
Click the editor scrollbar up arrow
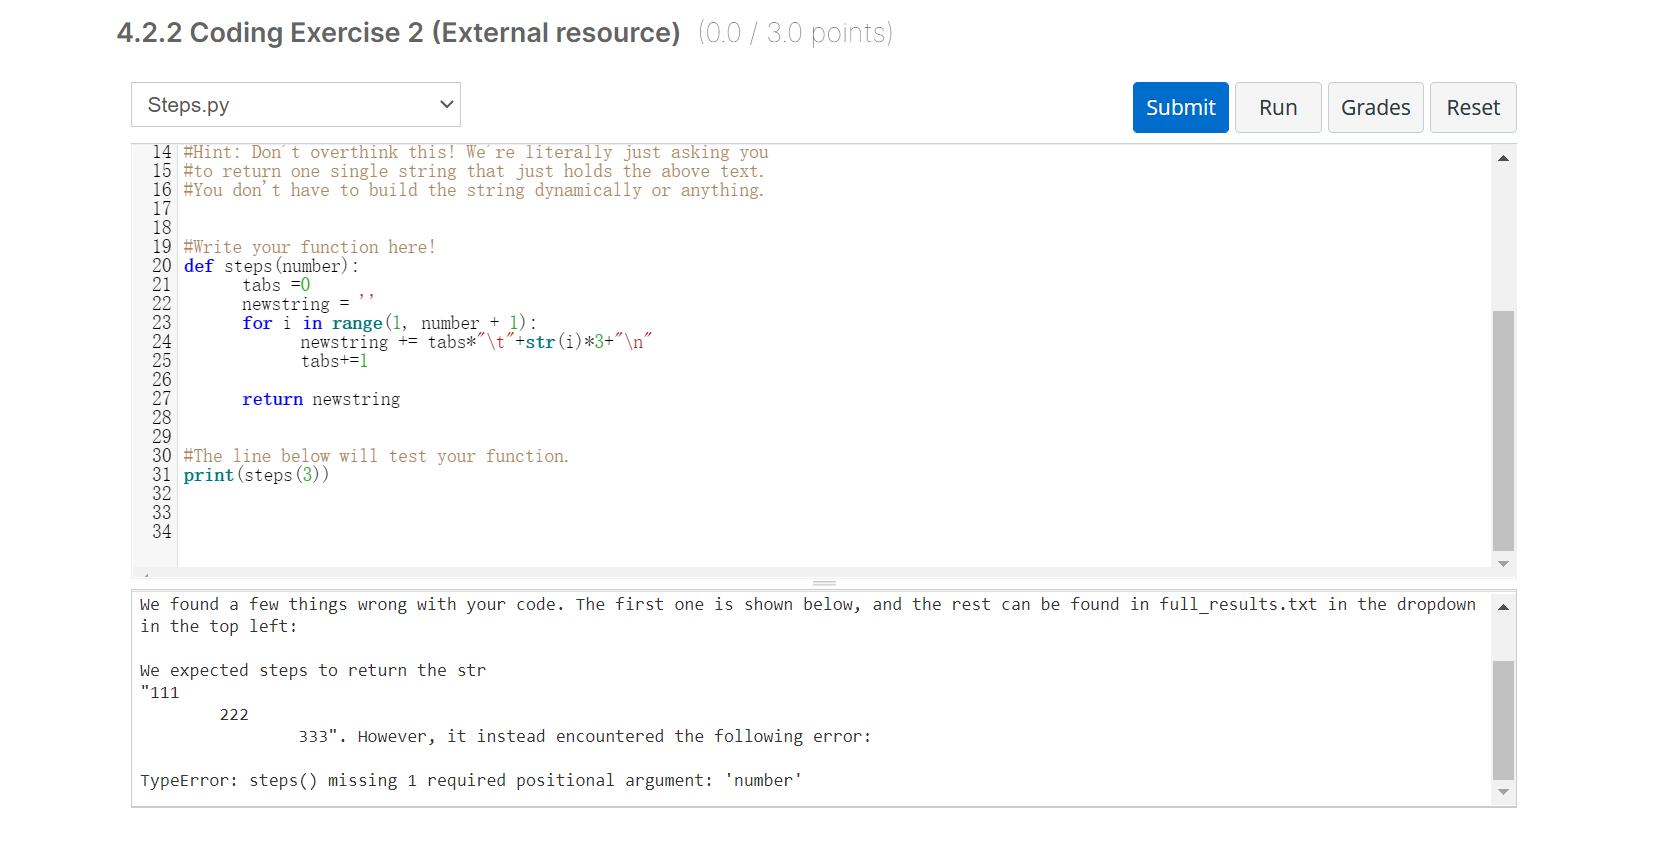pyautogui.click(x=1503, y=156)
